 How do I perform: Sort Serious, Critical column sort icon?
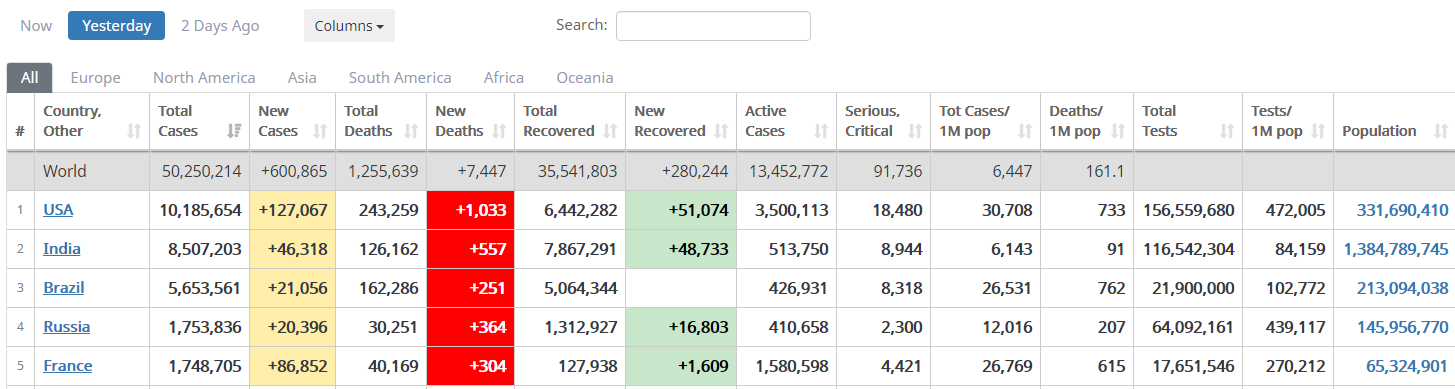pyautogui.click(x=916, y=131)
